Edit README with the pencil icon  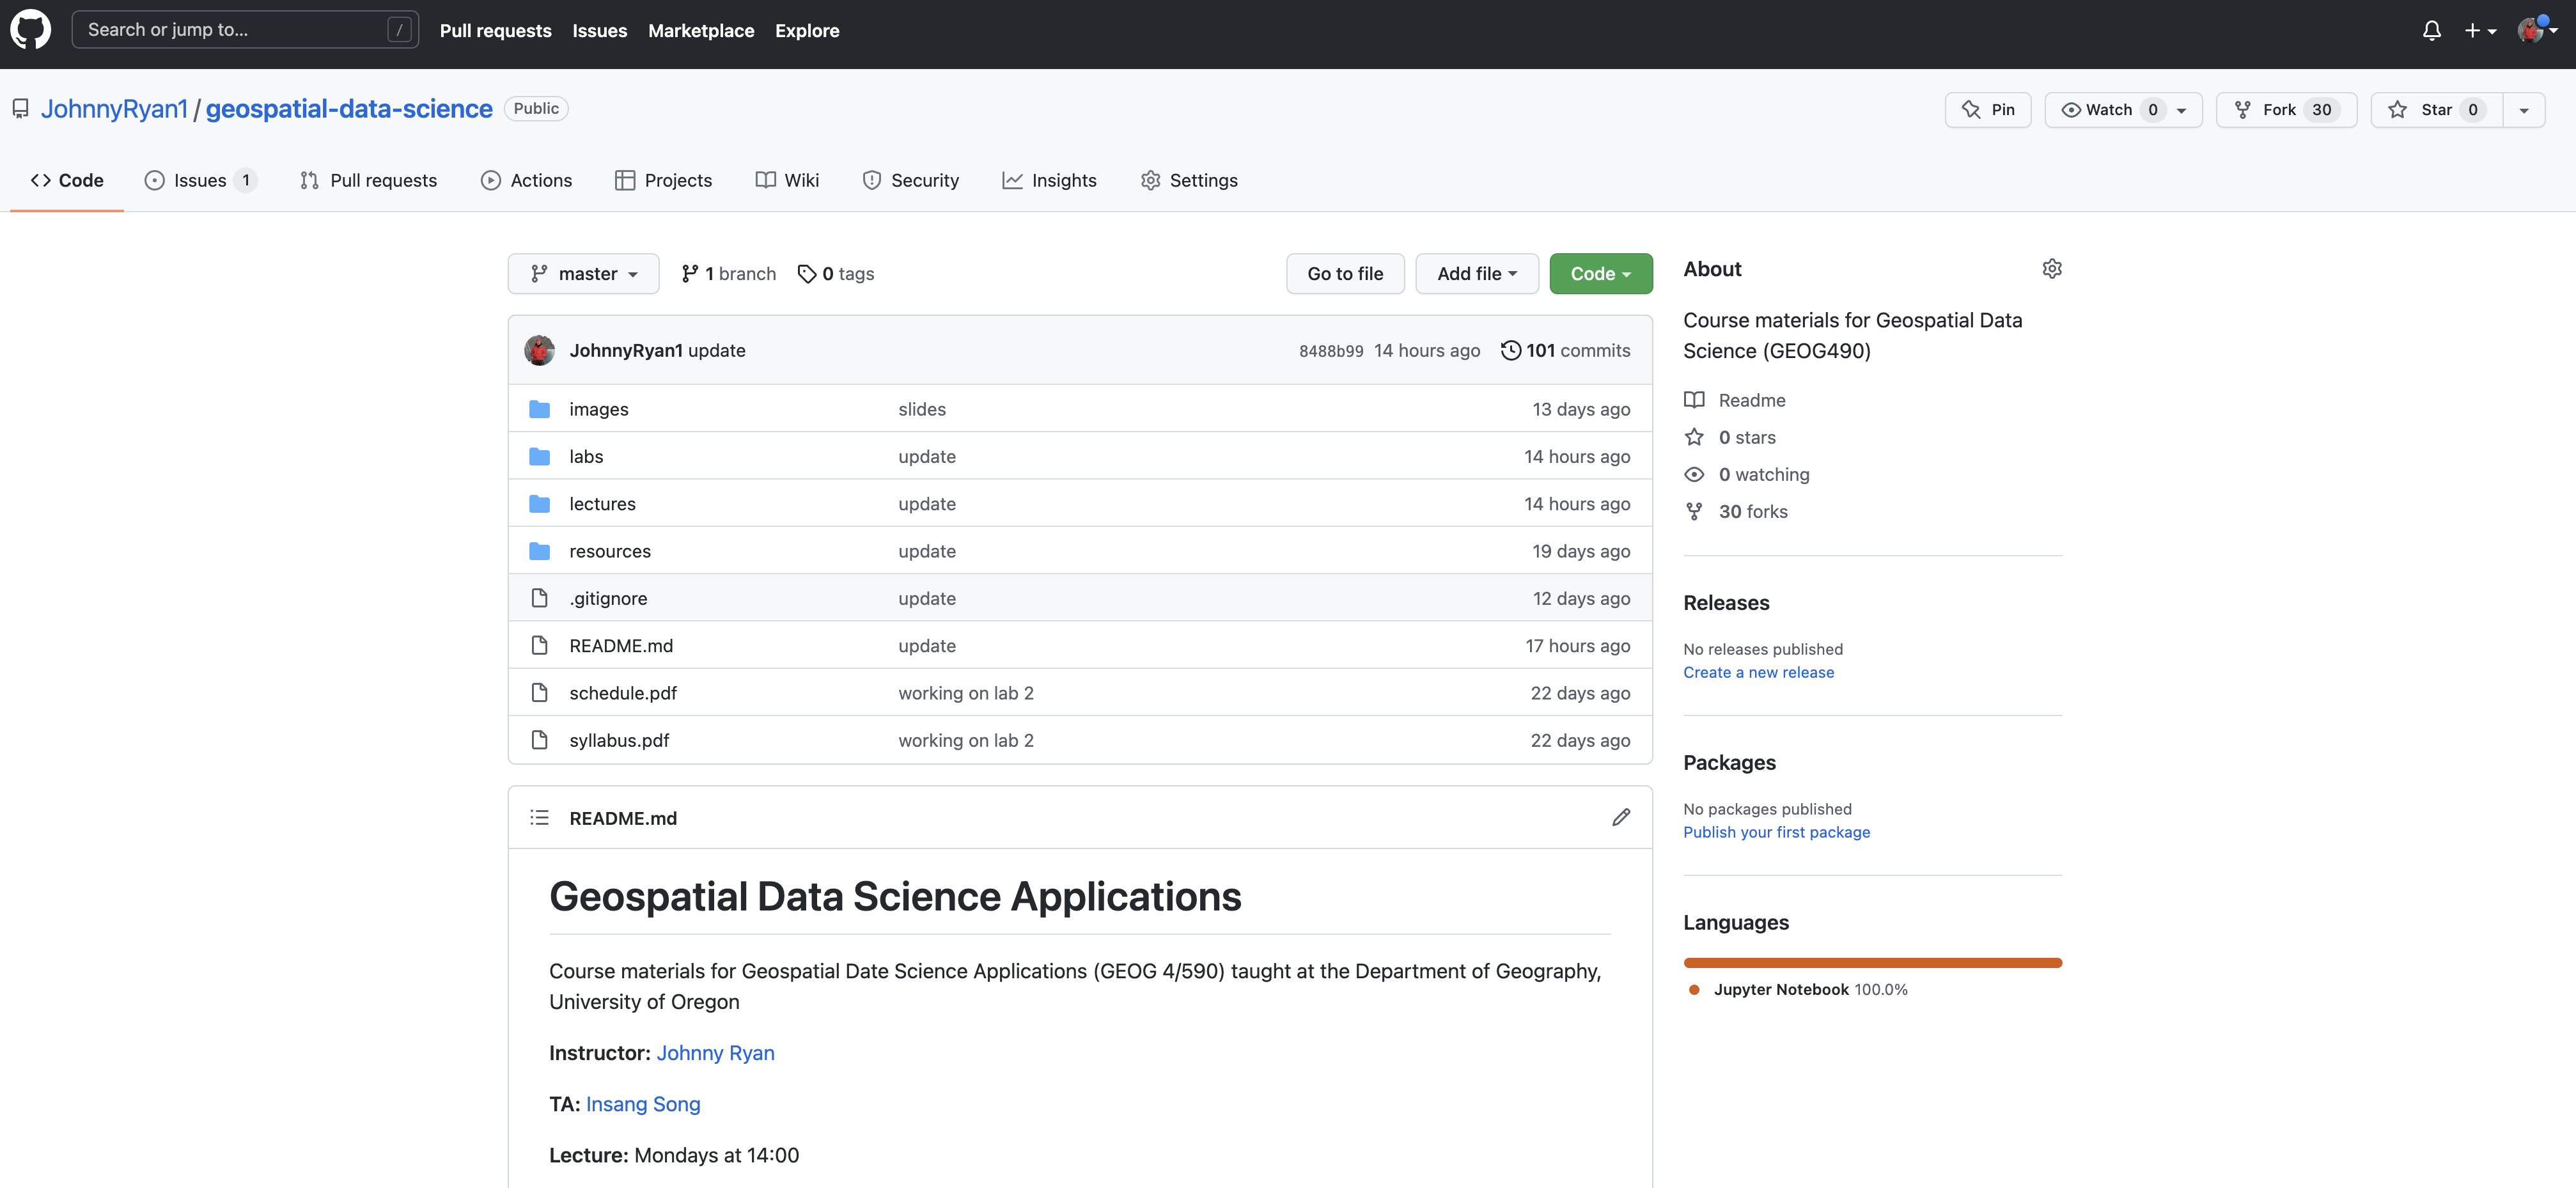click(x=1621, y=818)
